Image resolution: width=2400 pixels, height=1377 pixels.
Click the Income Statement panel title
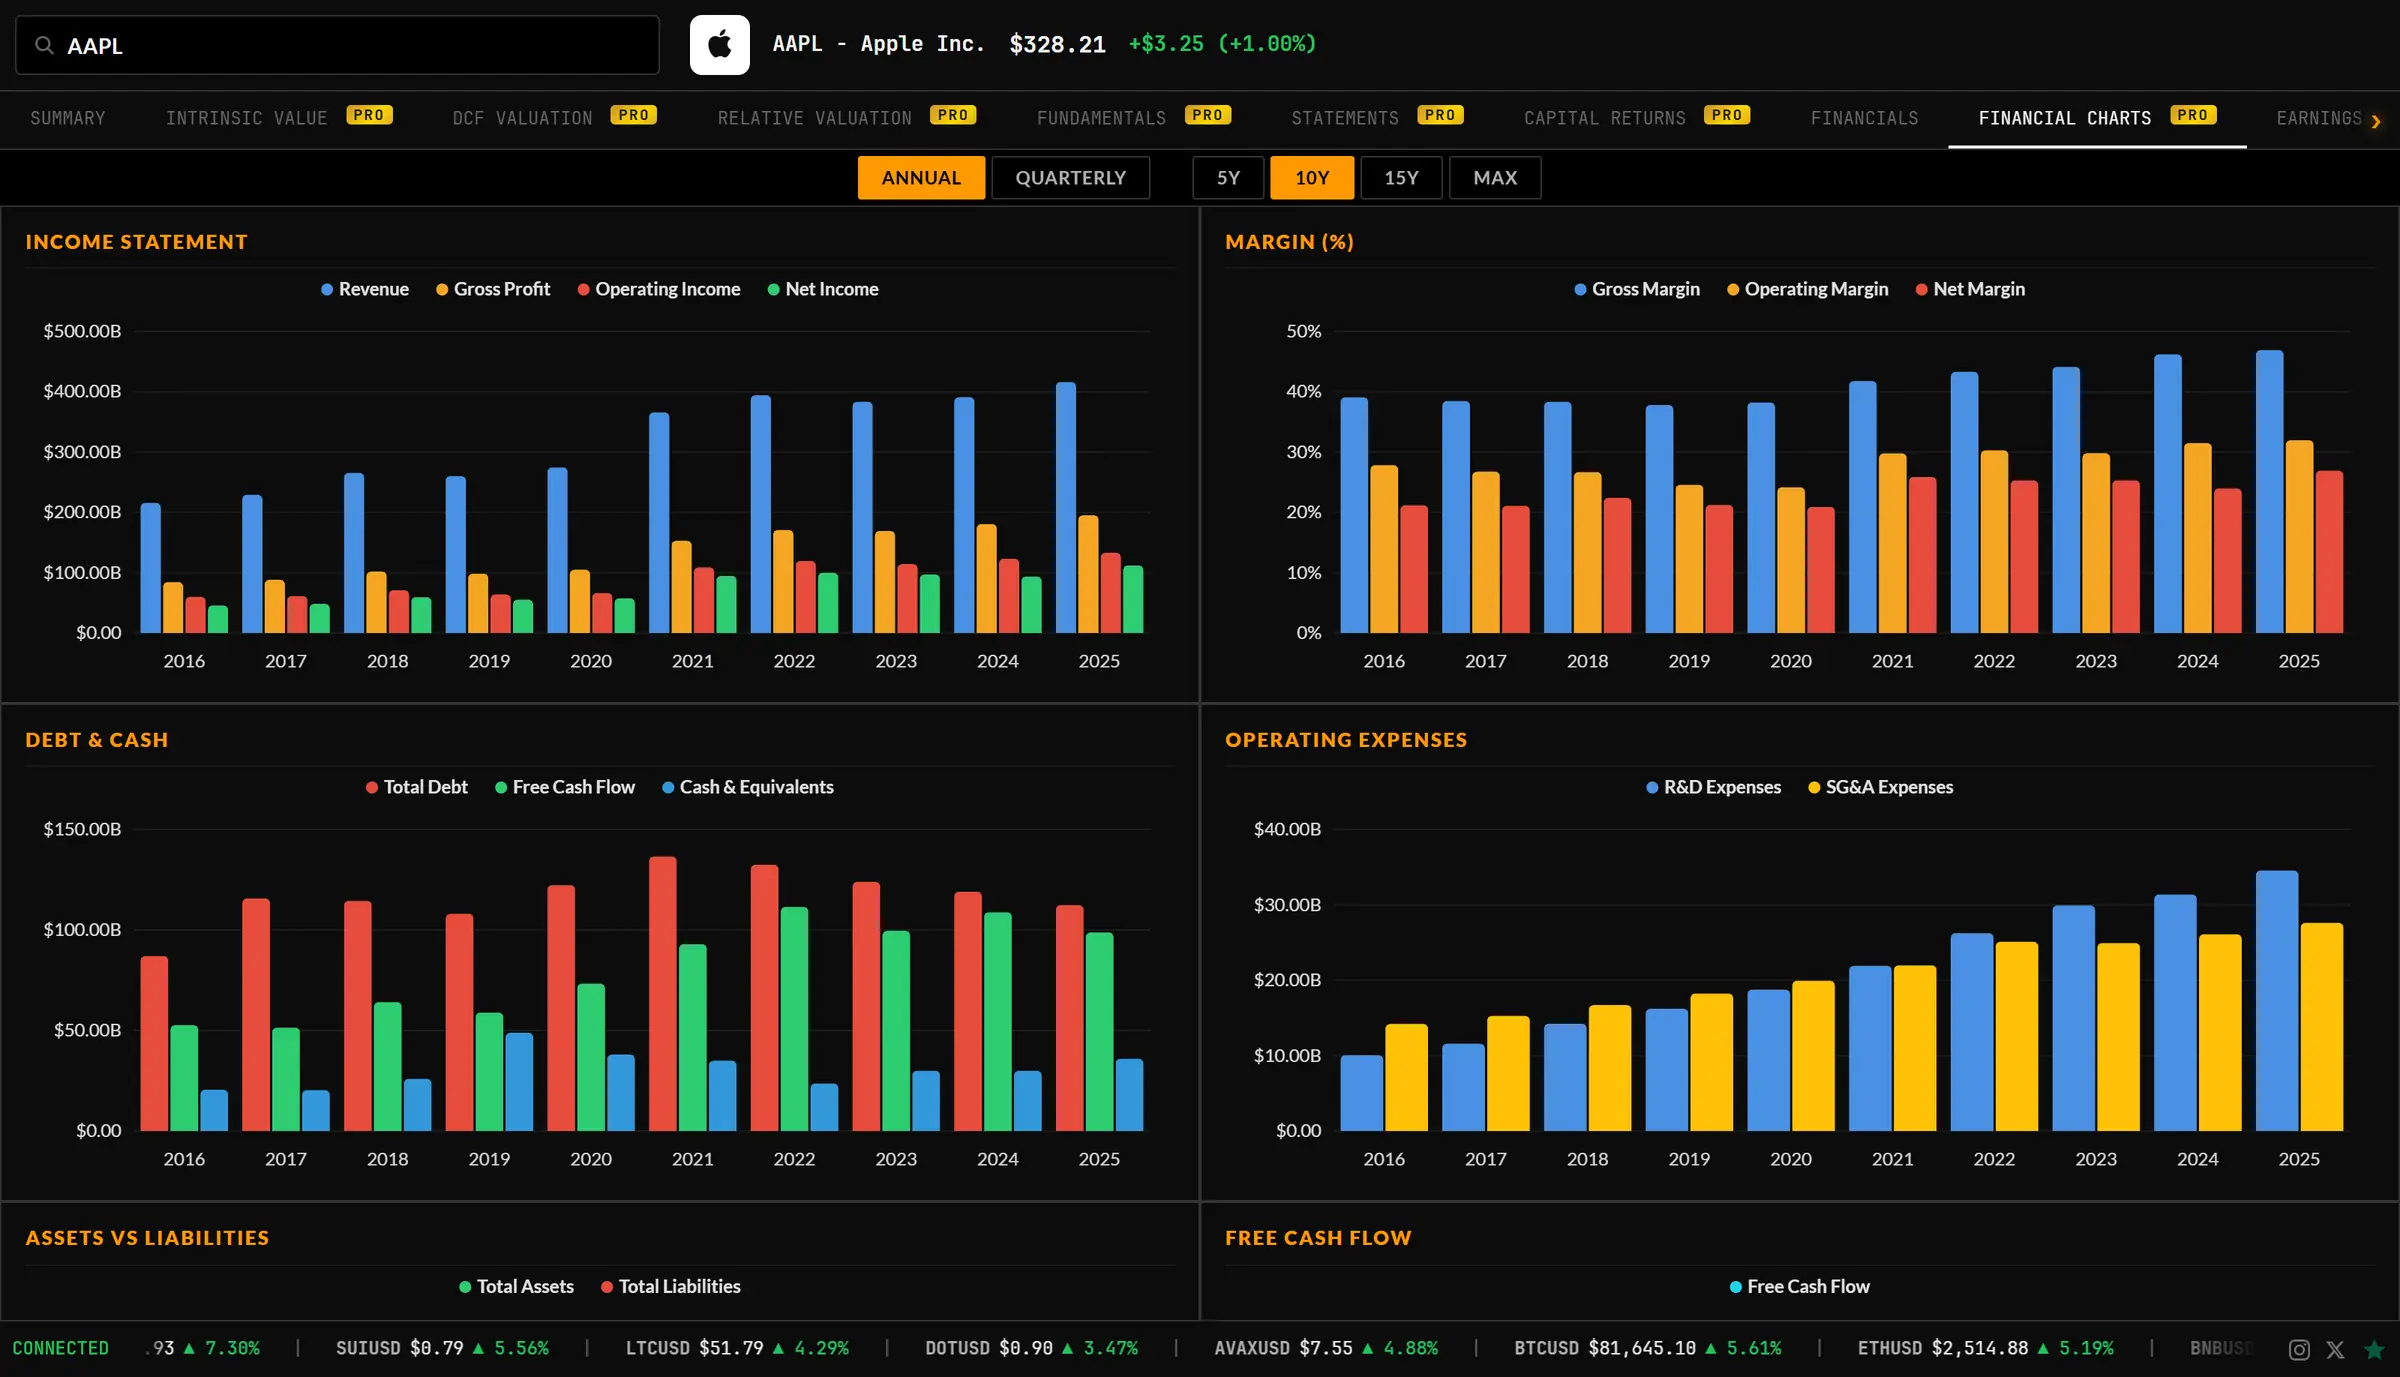[x=137, y=242]
